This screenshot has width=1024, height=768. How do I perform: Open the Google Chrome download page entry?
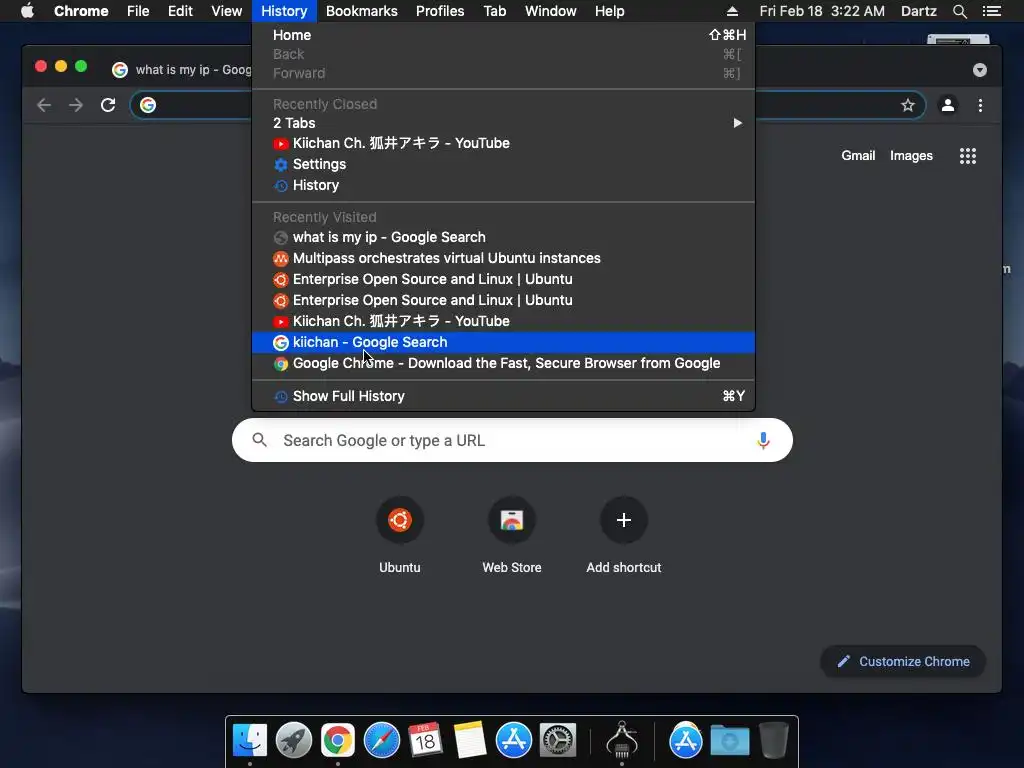(x=504, y=363)
